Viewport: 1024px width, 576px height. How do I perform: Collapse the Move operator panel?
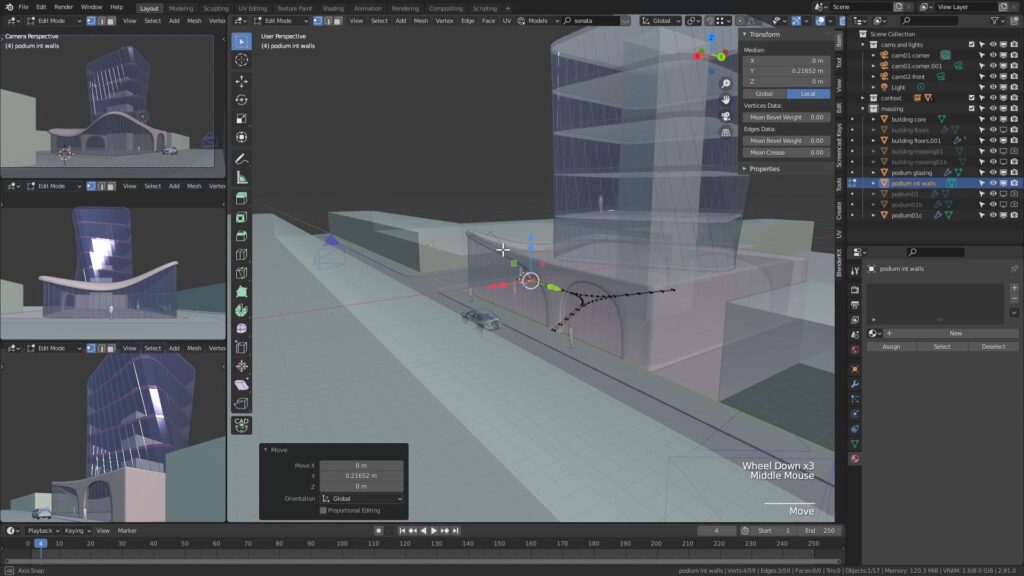tap(265, 450)
